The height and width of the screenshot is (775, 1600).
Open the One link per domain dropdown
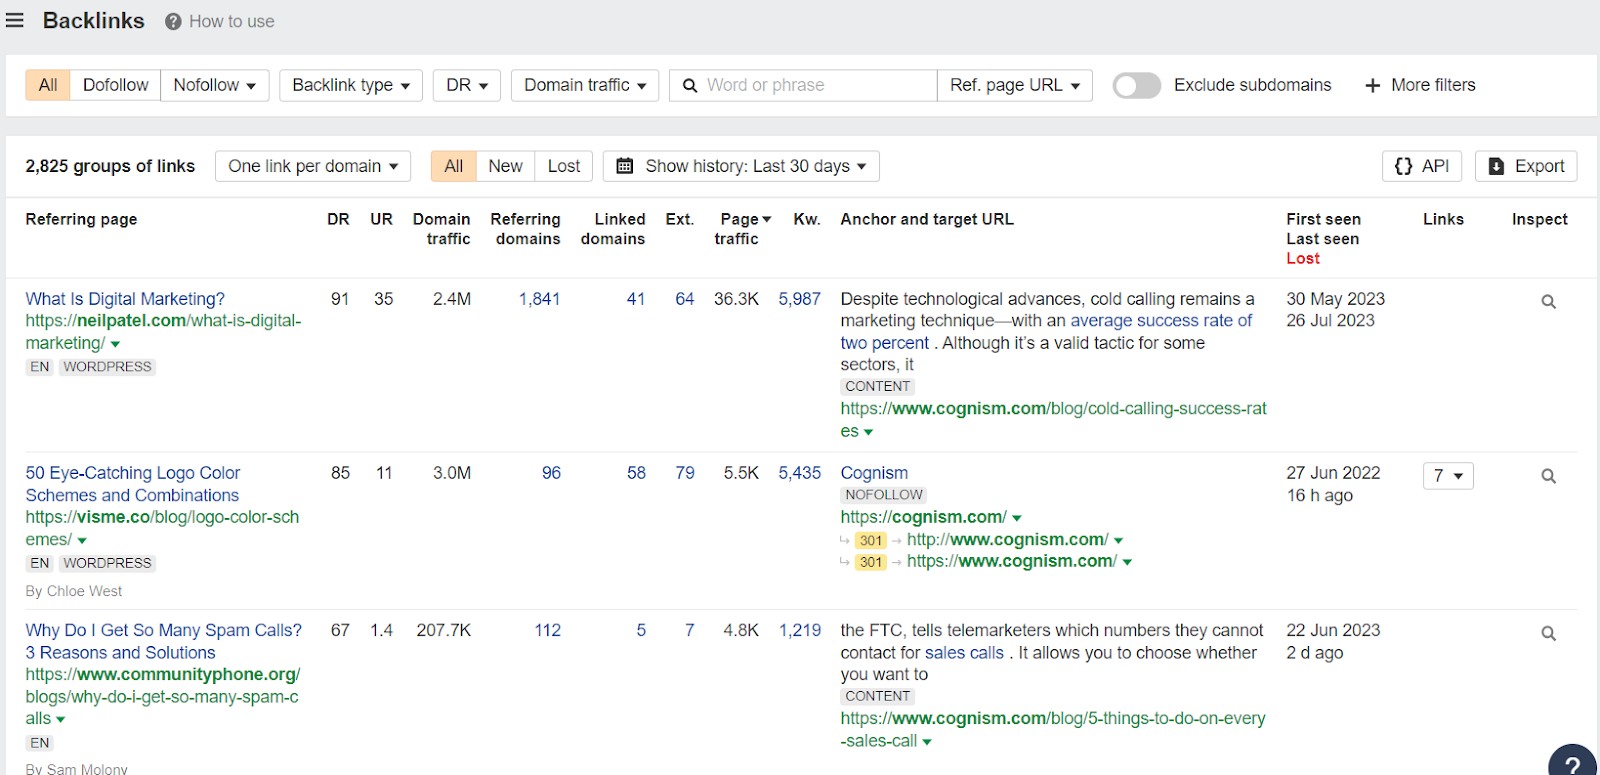313,166
